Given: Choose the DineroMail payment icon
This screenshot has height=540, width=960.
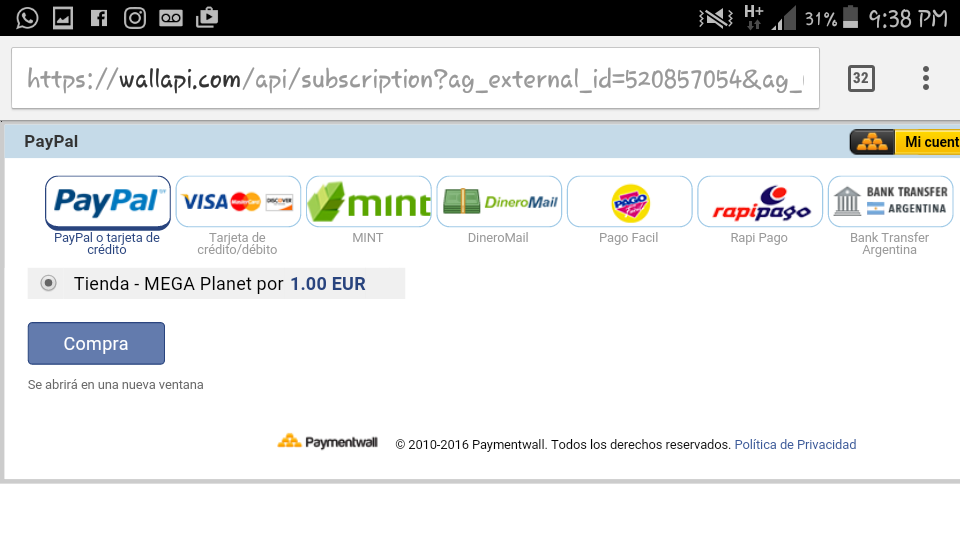Looking at the screenshot, I should [x=499, y=201].
